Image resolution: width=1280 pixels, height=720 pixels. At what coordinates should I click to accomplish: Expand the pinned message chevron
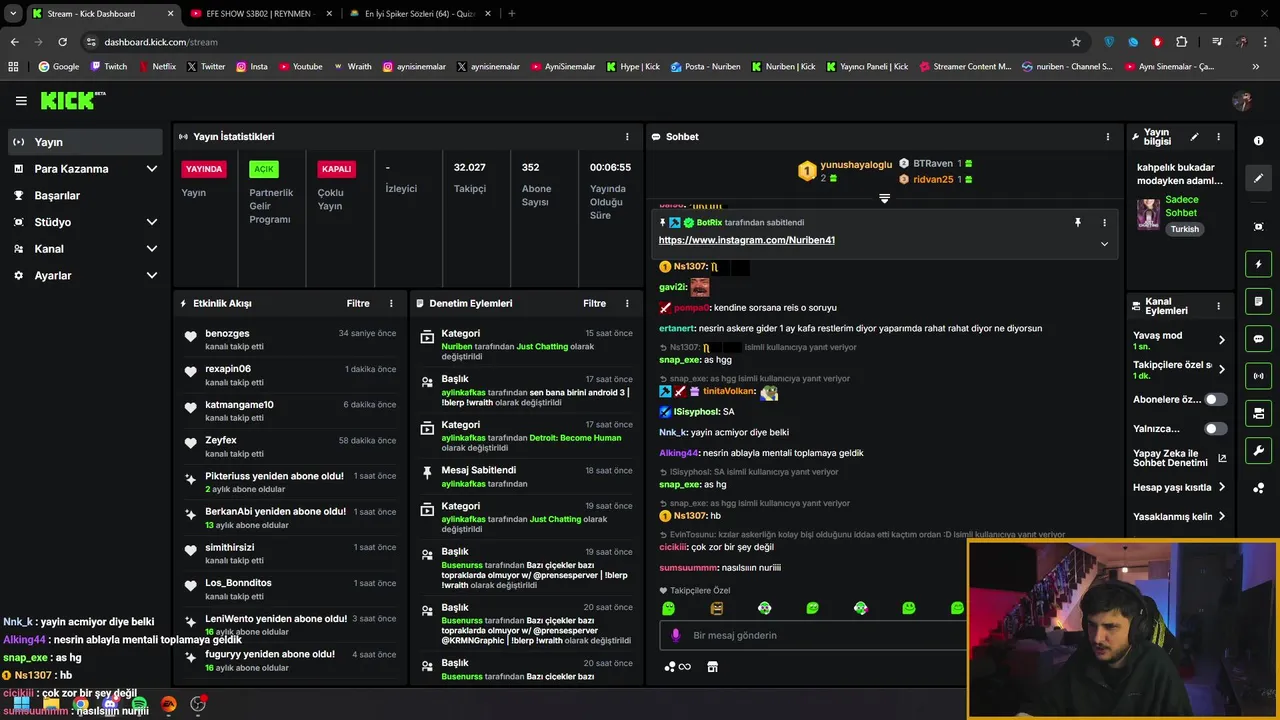pyautogui.click(x=1104, y=244)
